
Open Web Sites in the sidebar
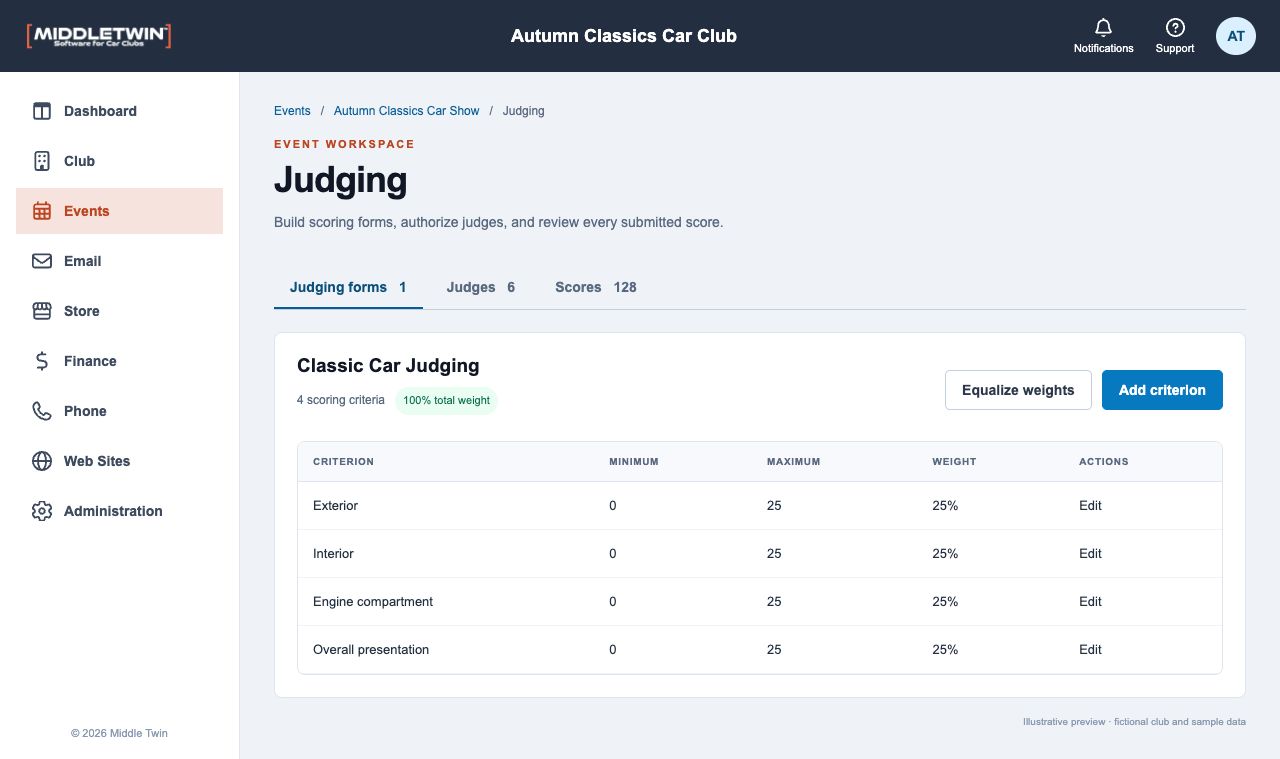pos(119,461)
